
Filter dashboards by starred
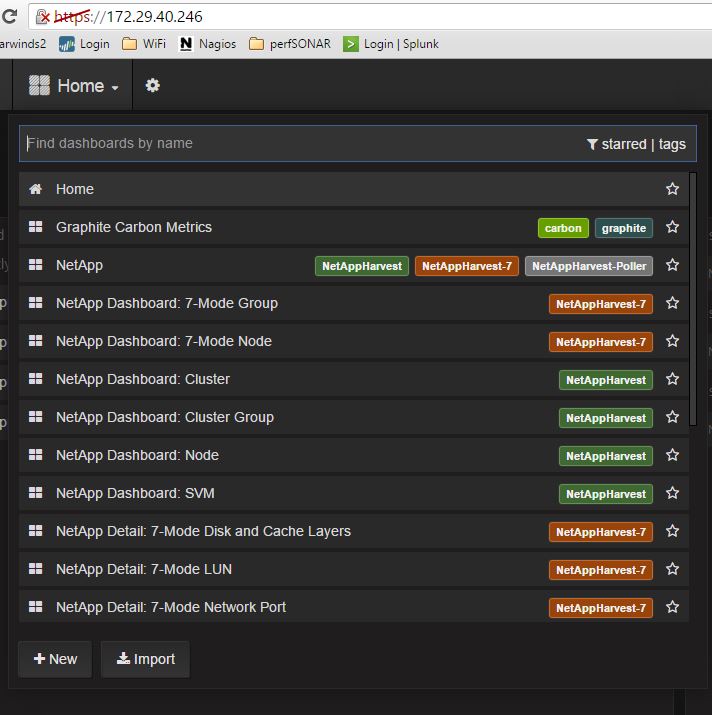[622, 144]
